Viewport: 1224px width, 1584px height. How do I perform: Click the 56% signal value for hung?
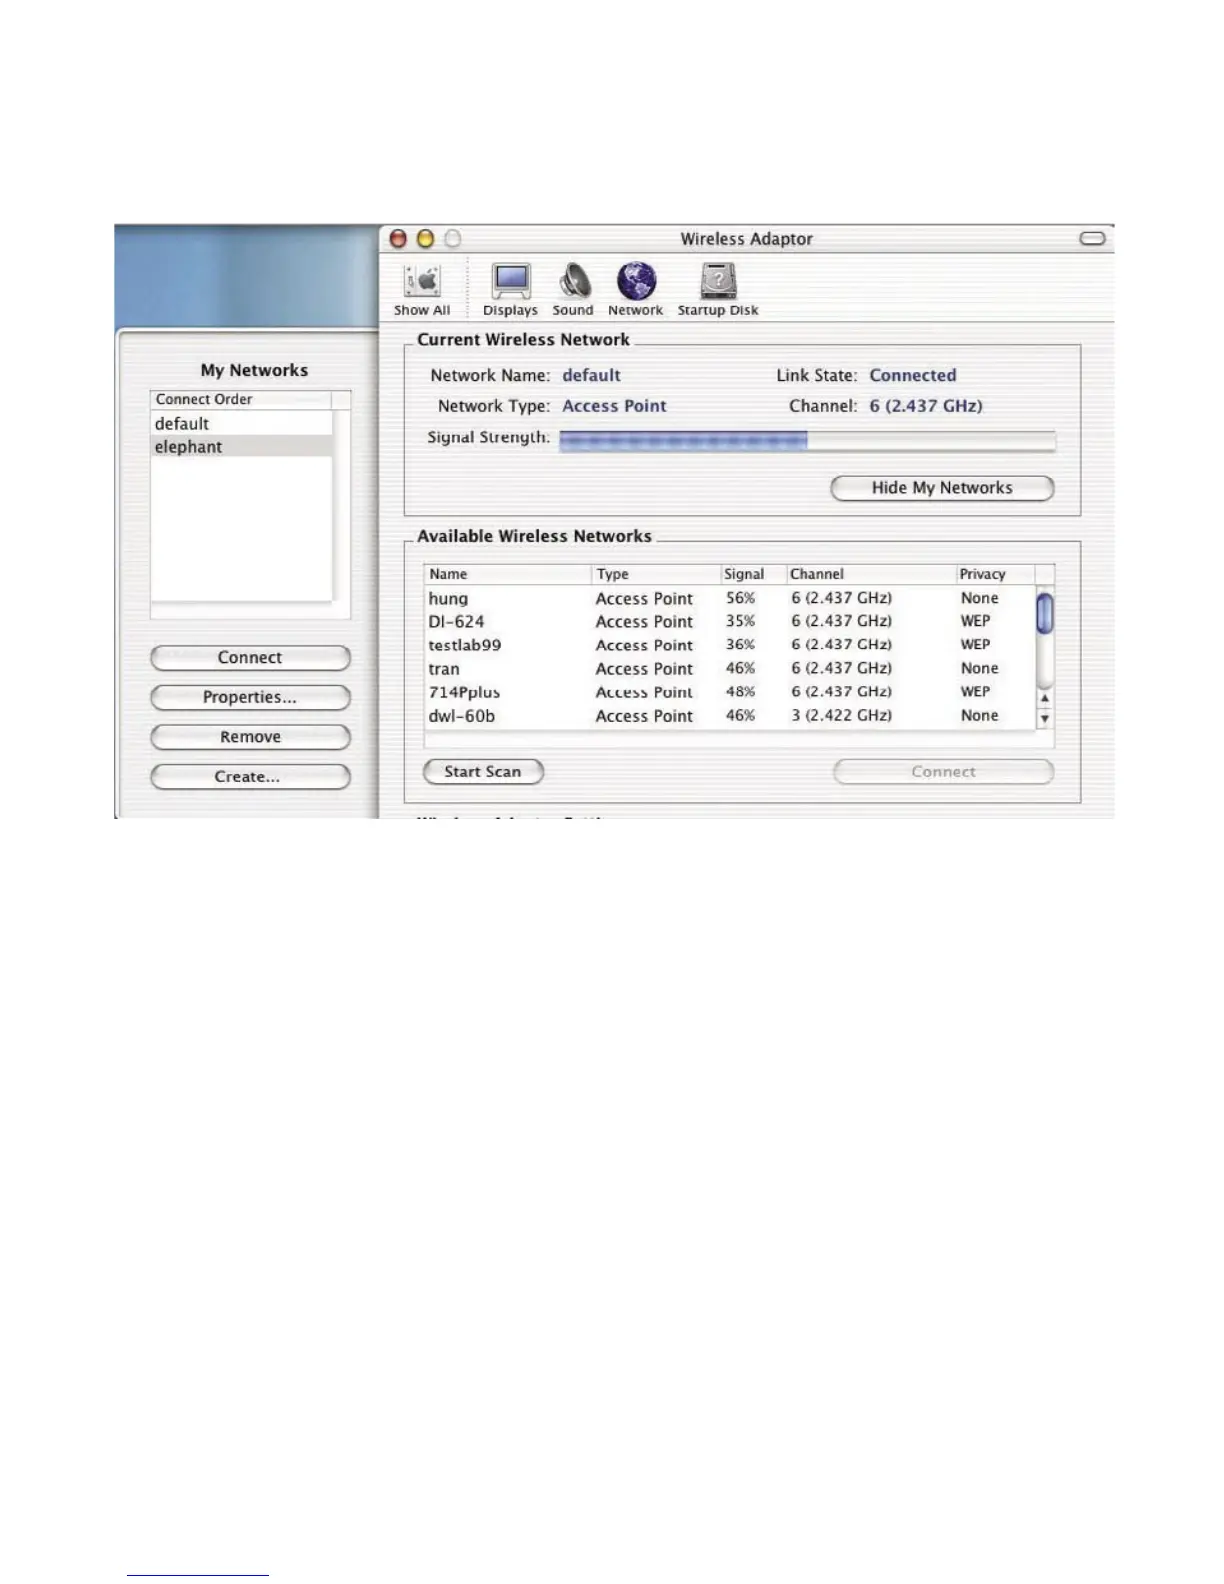[741, 598]
